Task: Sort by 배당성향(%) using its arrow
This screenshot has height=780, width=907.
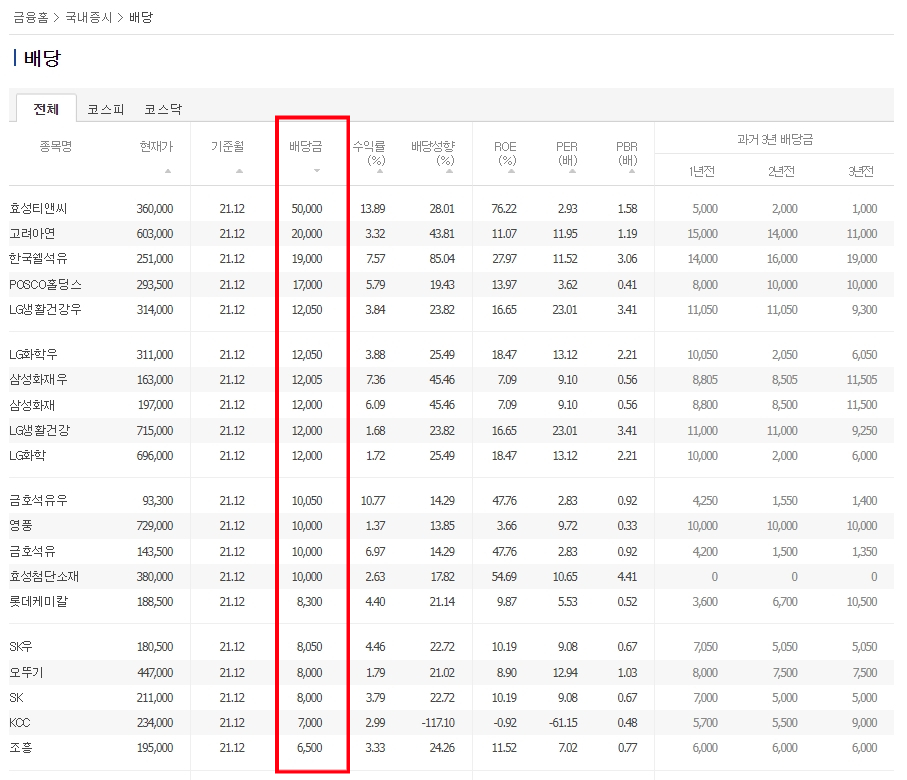Action: pos(449,171)
